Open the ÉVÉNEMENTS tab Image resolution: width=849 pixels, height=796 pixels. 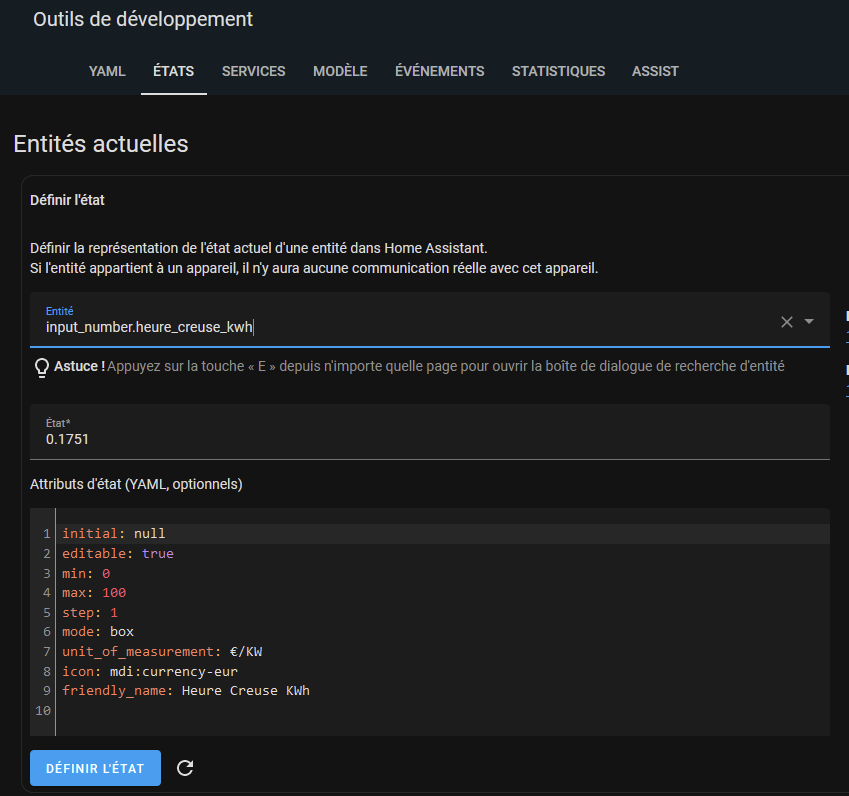(439, 71)
